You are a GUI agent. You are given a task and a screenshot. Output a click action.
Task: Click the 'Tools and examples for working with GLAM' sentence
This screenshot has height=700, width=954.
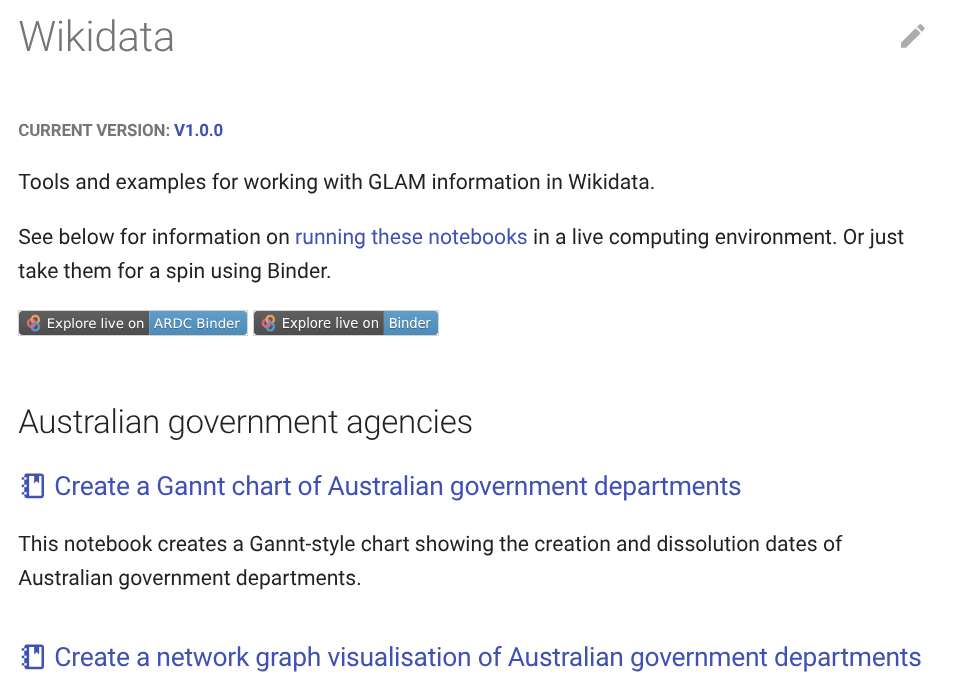(336, 182)
